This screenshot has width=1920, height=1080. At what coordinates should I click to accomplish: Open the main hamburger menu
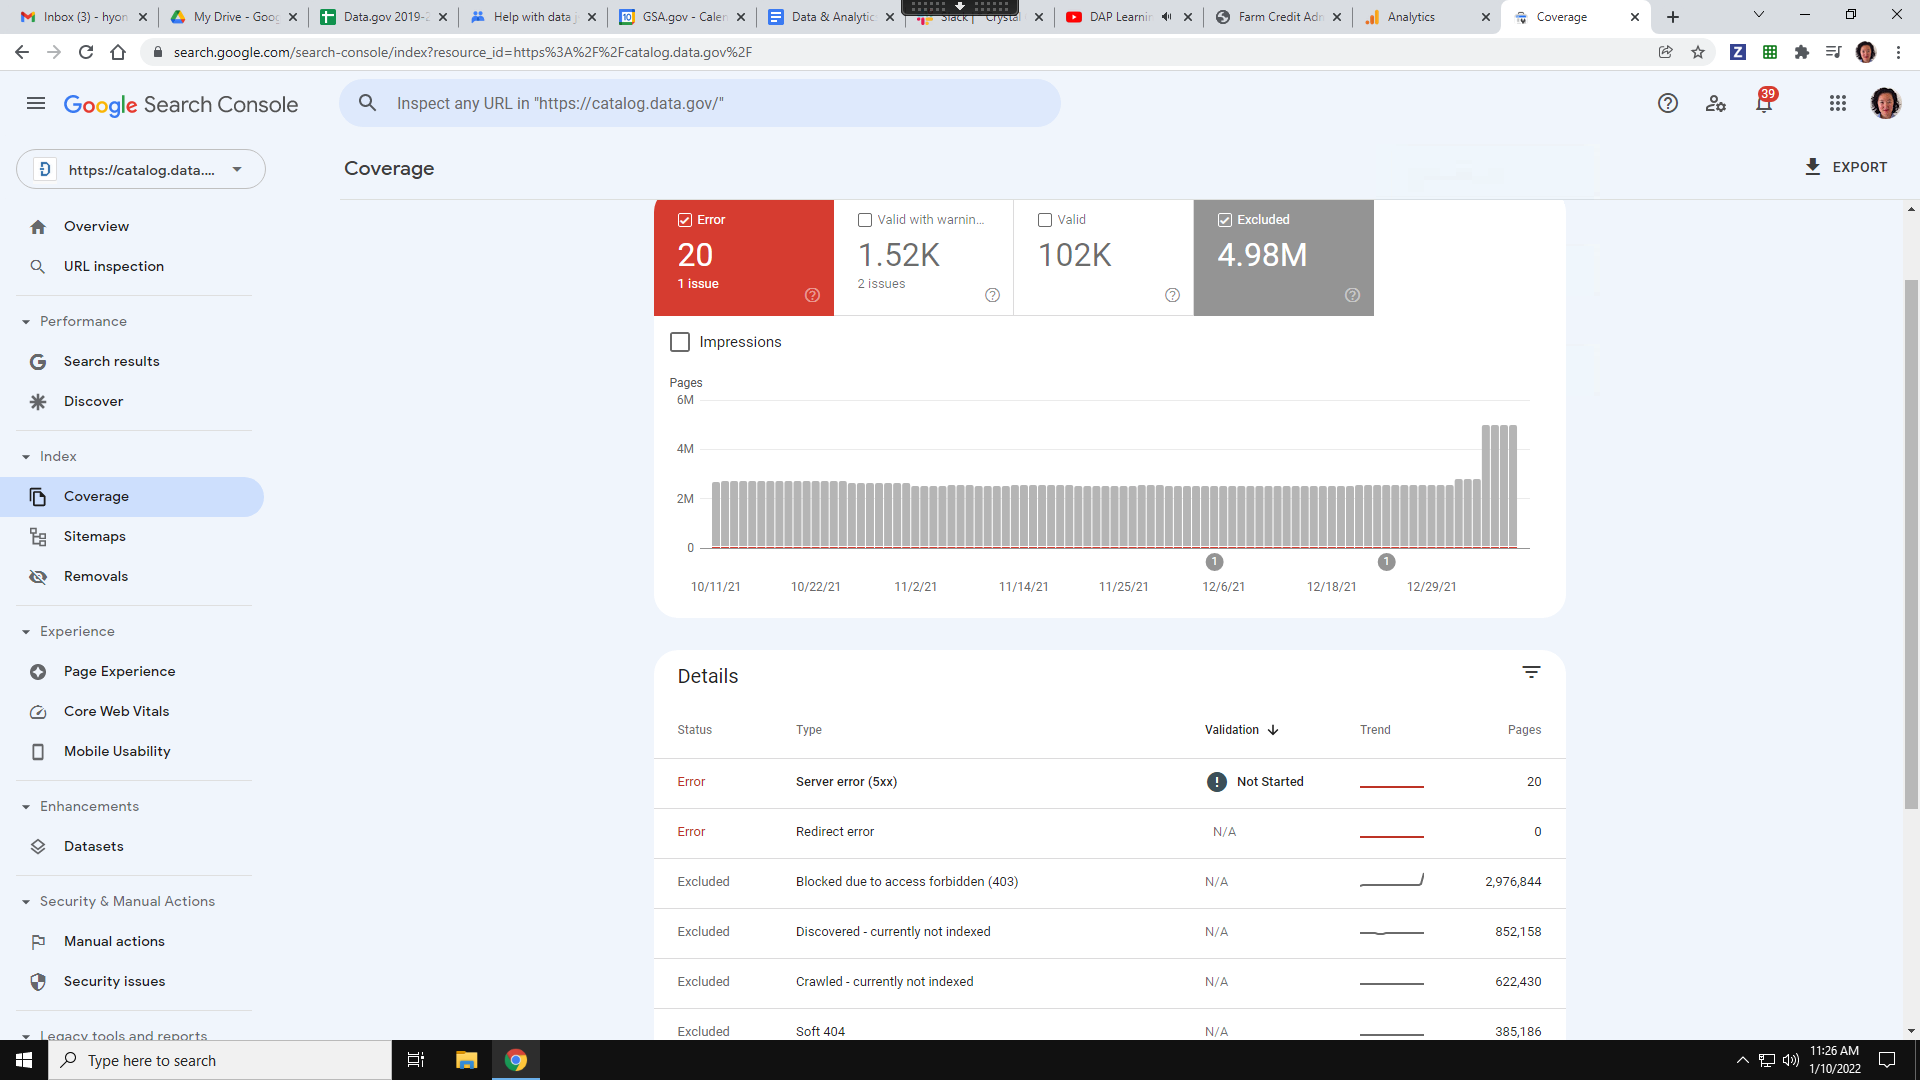pos(36,103)
